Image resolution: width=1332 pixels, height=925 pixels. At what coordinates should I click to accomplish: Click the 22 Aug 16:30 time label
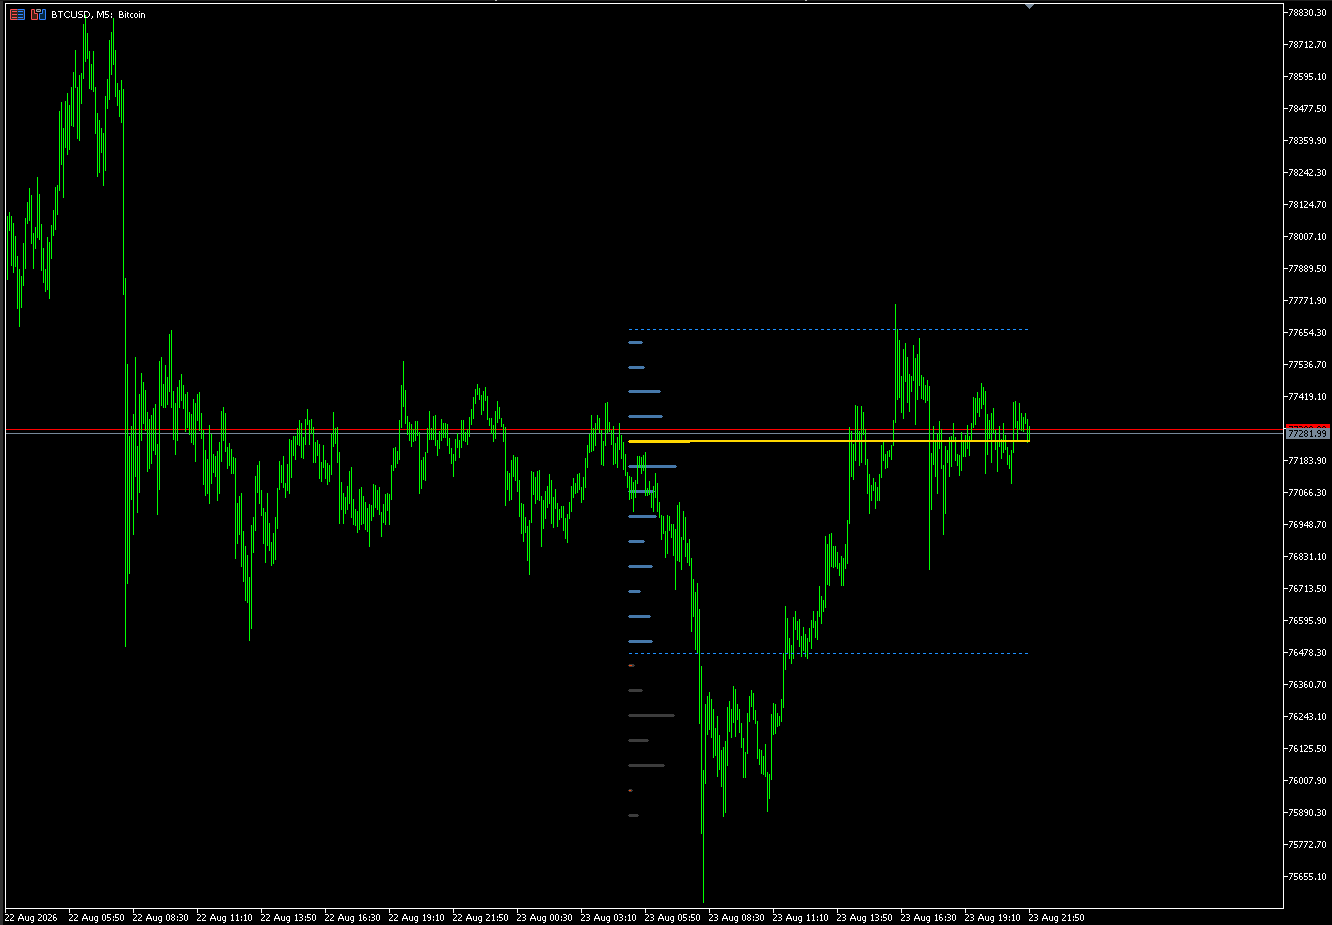pos(352,917)
